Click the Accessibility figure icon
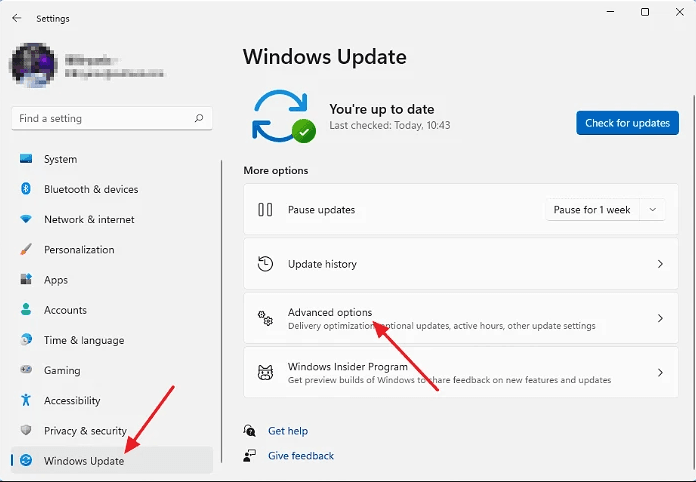 (26, 400)
